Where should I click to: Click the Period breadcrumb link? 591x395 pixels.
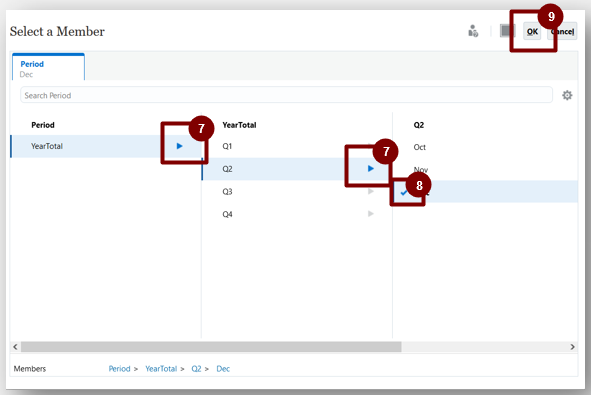[119, 369]
